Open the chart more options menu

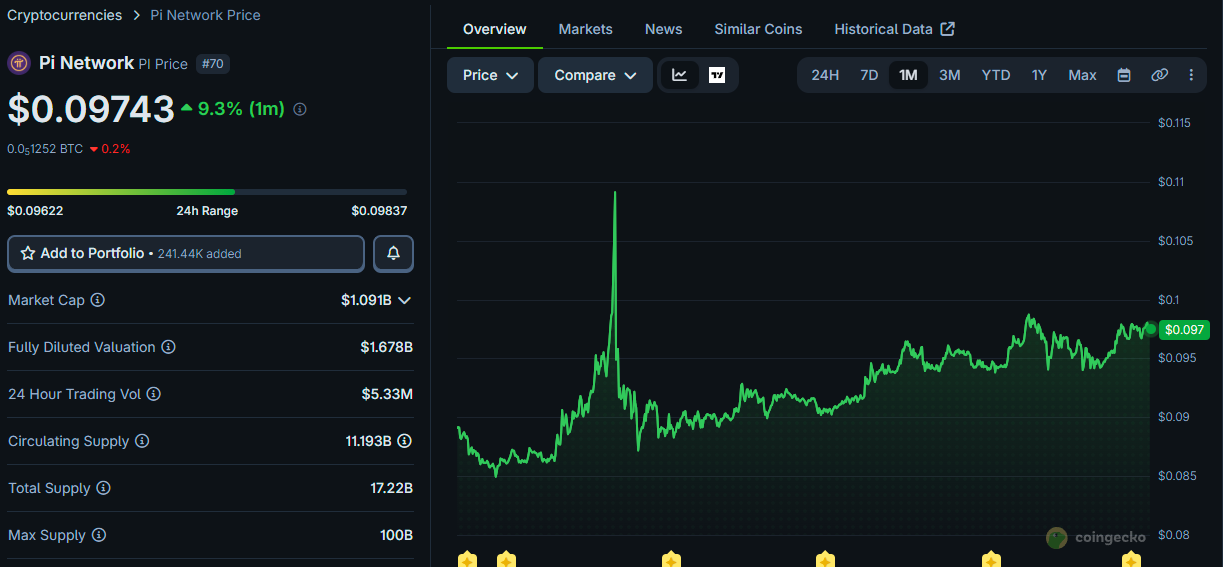pos(1191,75)
